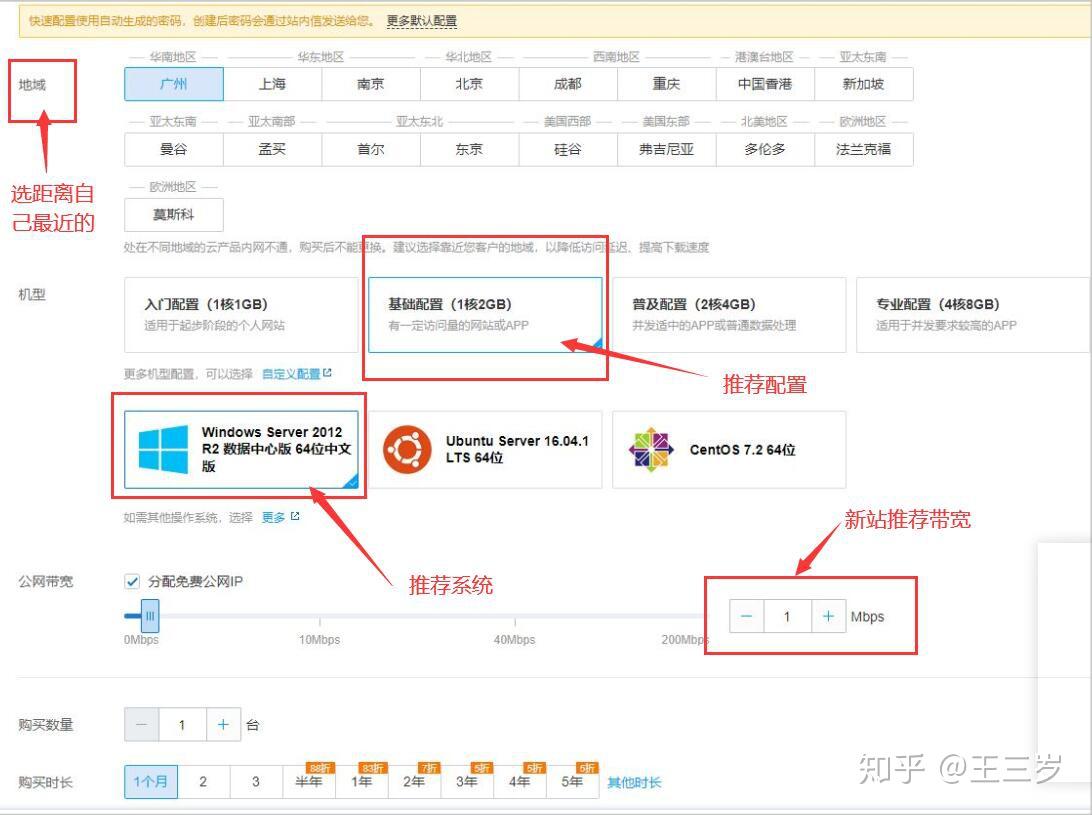Choose the 法兰克福 region

864,149
